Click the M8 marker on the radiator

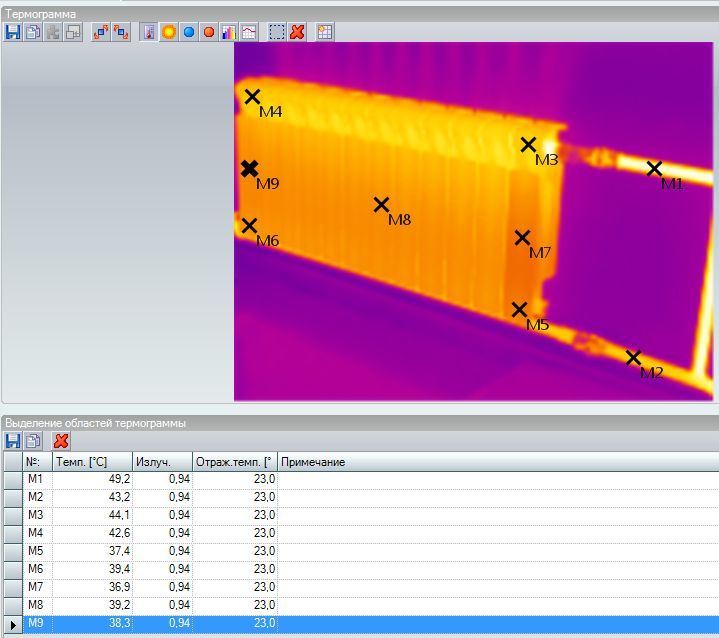381,204
